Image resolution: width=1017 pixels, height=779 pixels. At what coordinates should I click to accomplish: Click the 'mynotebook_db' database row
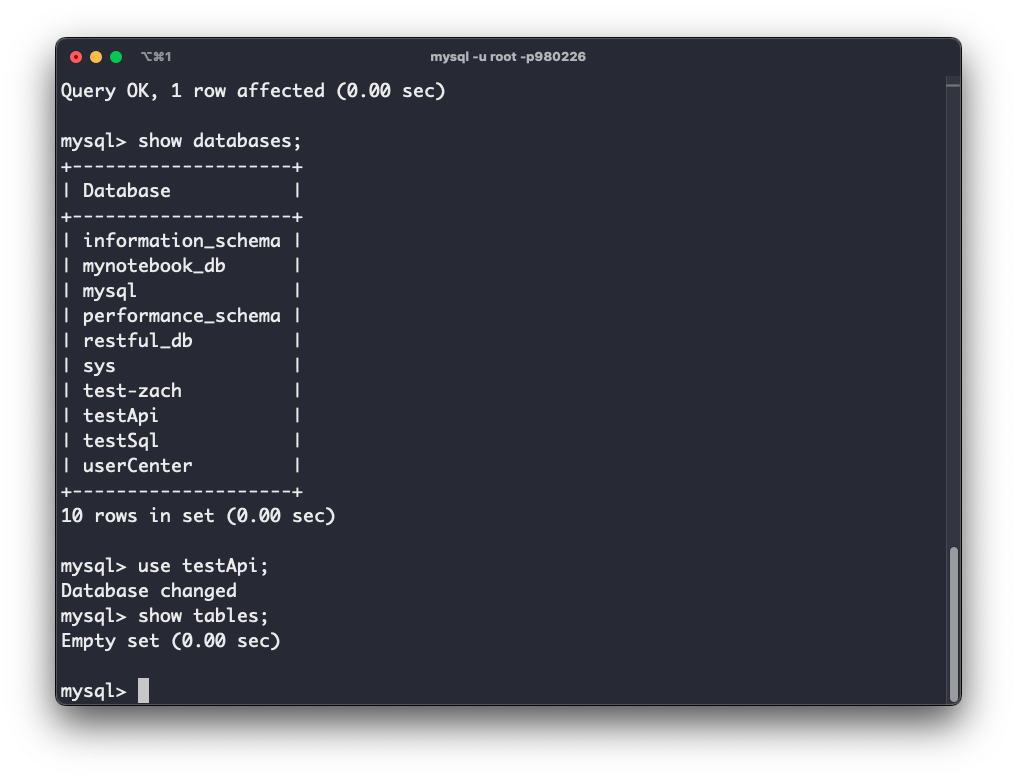click(154, 266)
